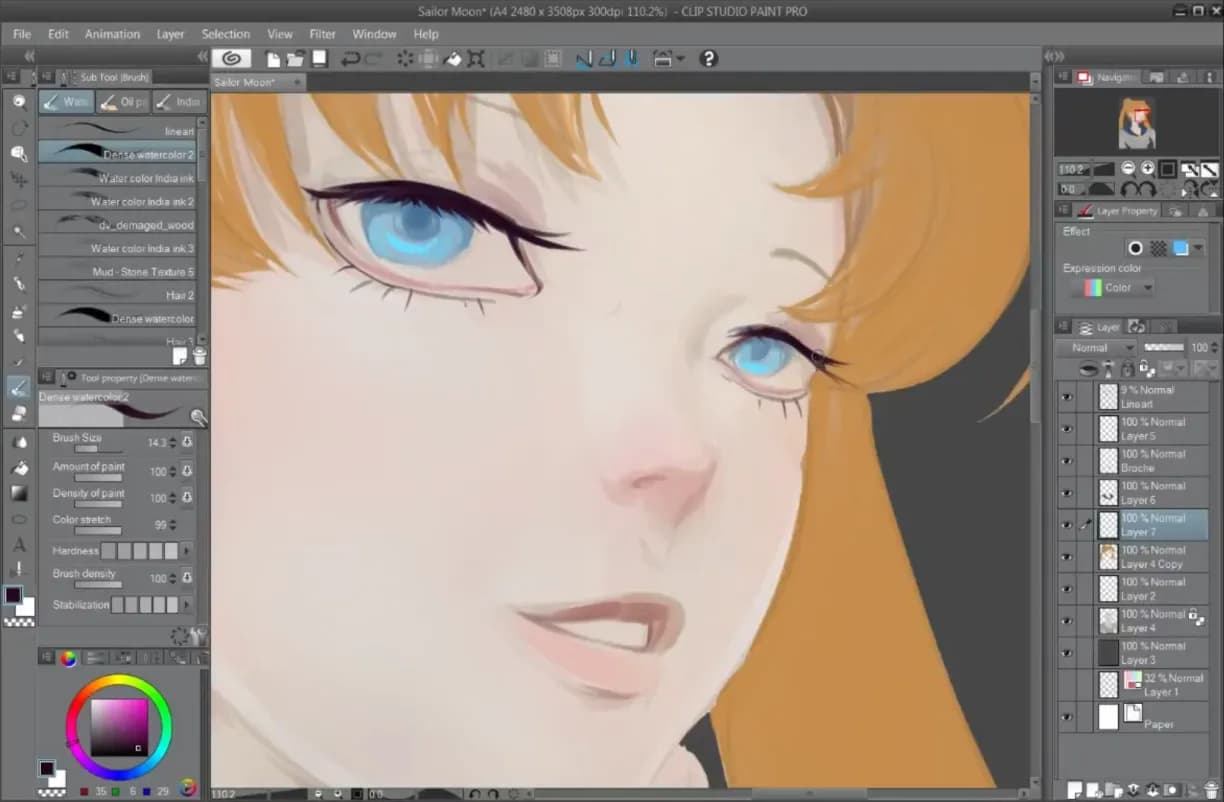The height and width of the screenshot is (802, 1224).
Task: Fill with bucket from command bar
Action: click(x=453, y=59)
